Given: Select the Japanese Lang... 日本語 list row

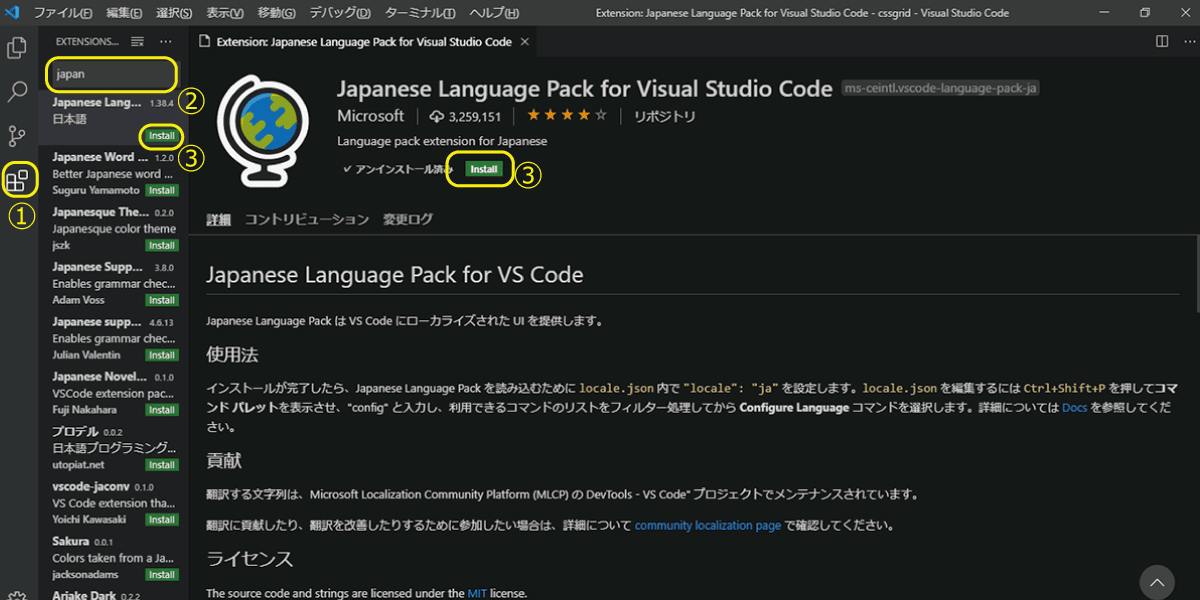Looking at the screenshot, I should click(112, 118).
